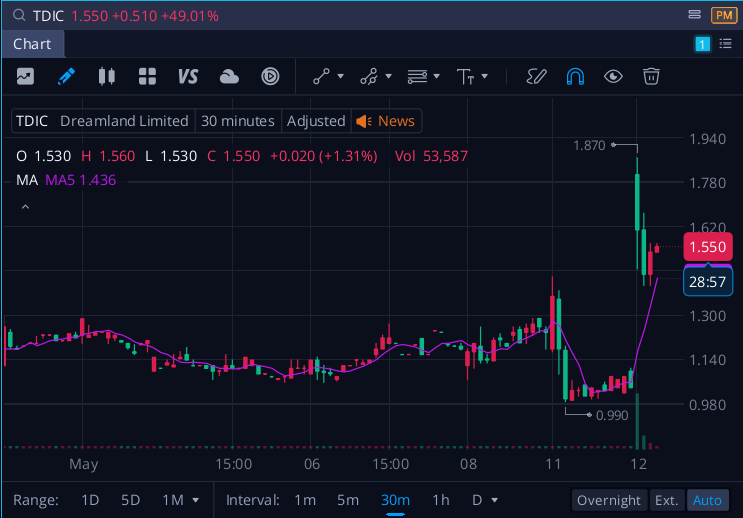Switch to the Chart tab

click(32, 44)
